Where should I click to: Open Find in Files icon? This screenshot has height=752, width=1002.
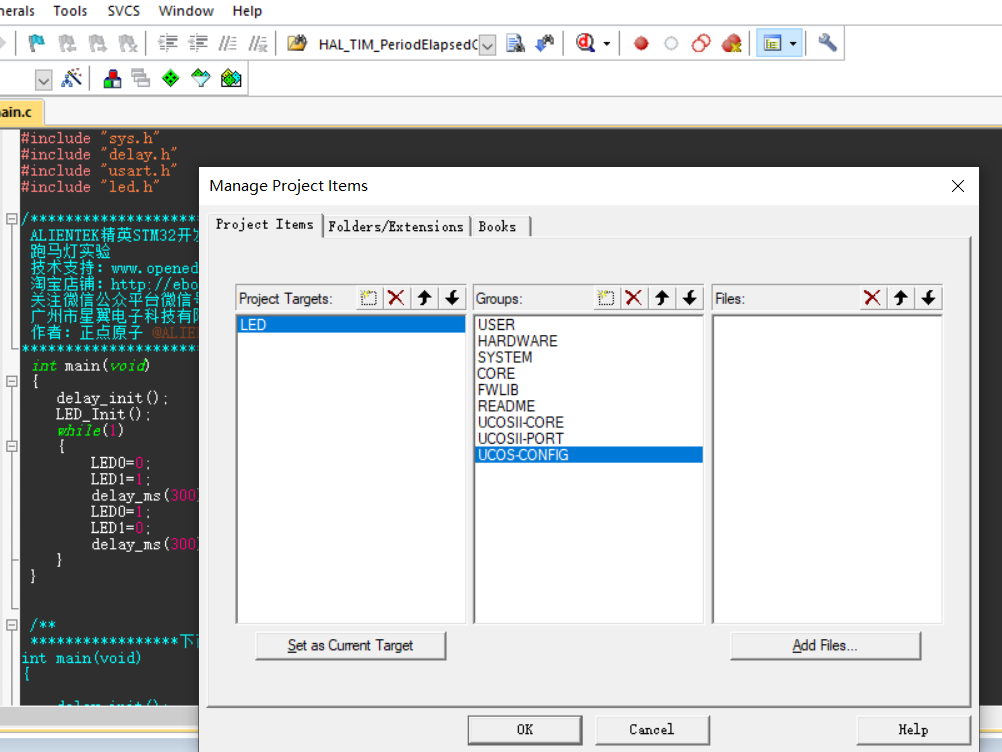[515, 43]
